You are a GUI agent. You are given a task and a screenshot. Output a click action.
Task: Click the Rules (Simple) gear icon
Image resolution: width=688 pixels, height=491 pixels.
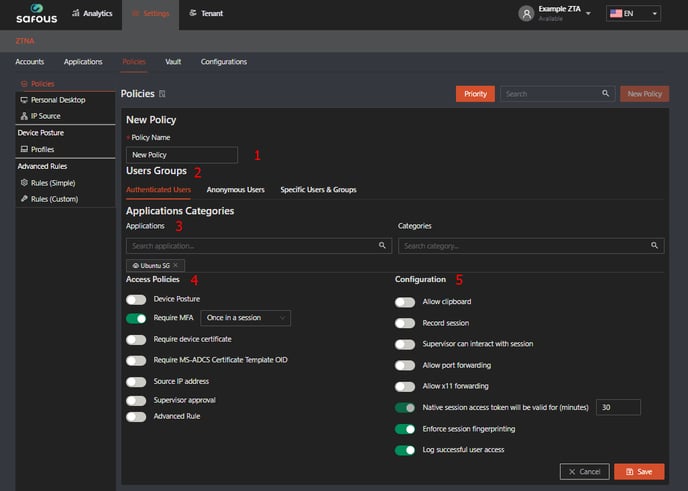click(x=24, y=183)
